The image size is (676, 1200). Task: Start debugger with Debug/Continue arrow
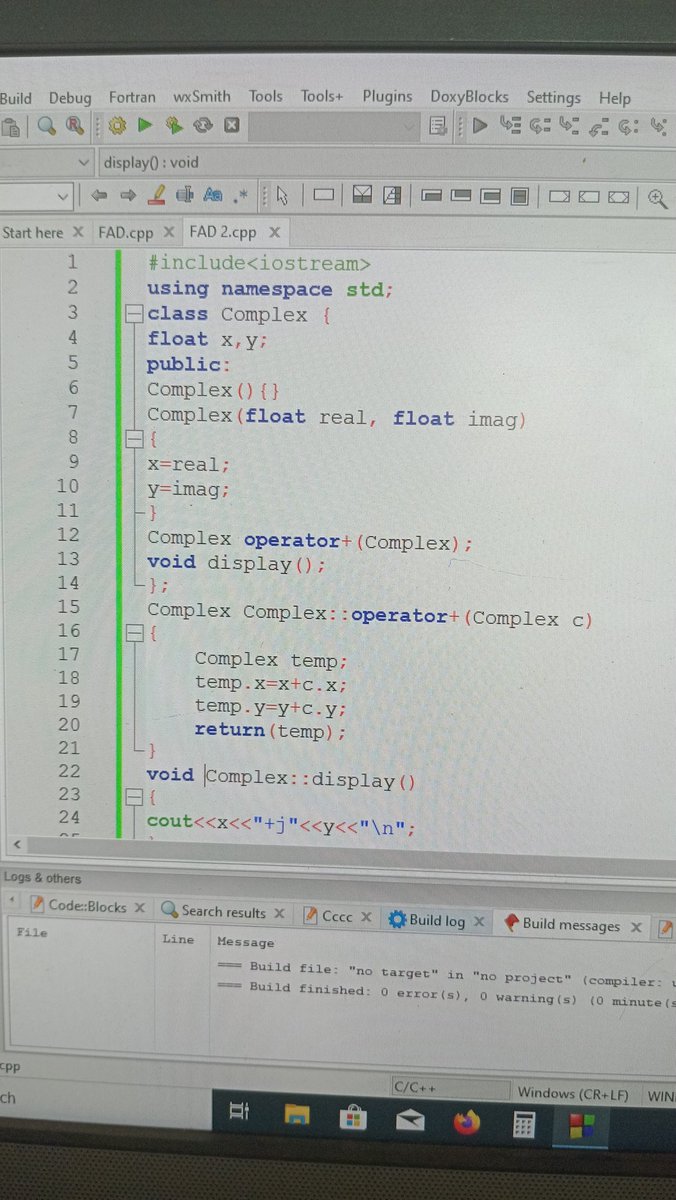[x=480, y=126]
